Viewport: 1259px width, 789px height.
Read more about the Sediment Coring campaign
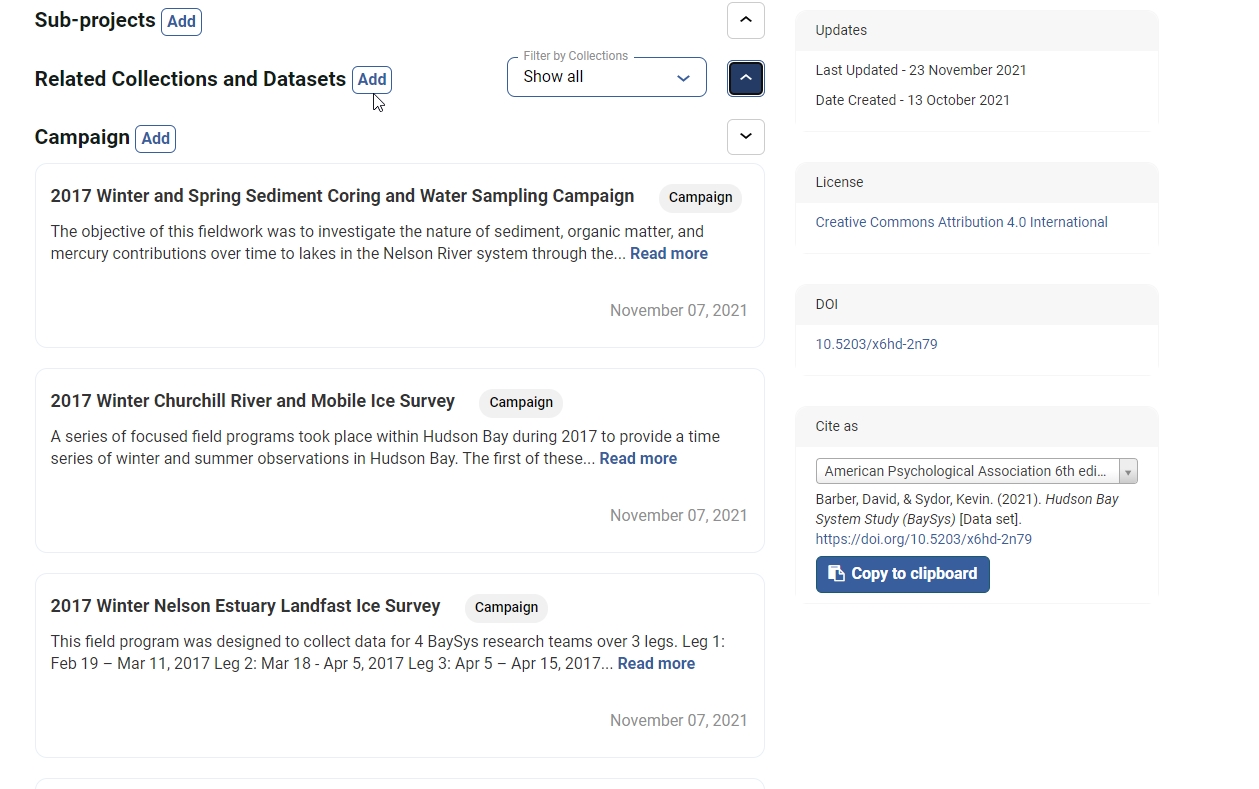pos(668,254)
